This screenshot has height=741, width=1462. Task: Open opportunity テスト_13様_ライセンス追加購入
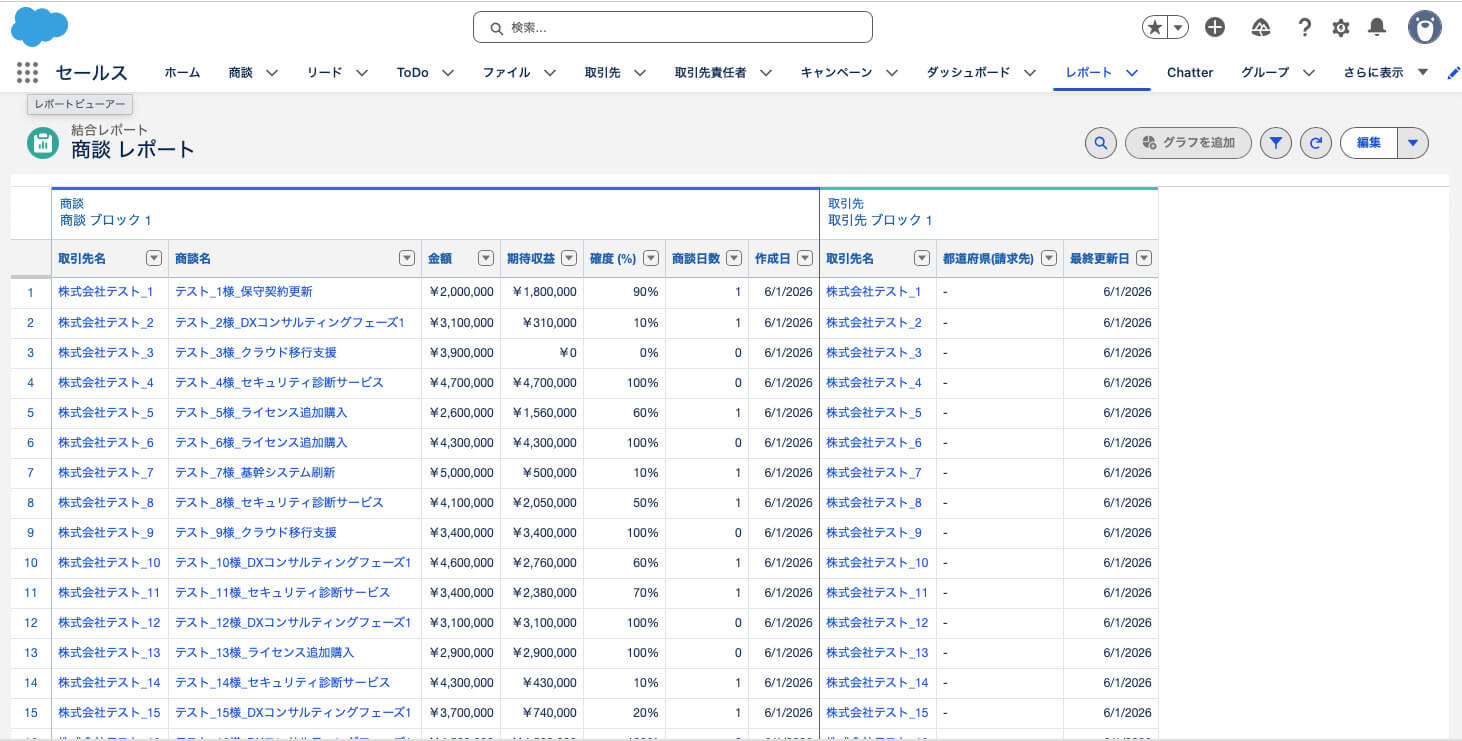click(x=265, y=652)
